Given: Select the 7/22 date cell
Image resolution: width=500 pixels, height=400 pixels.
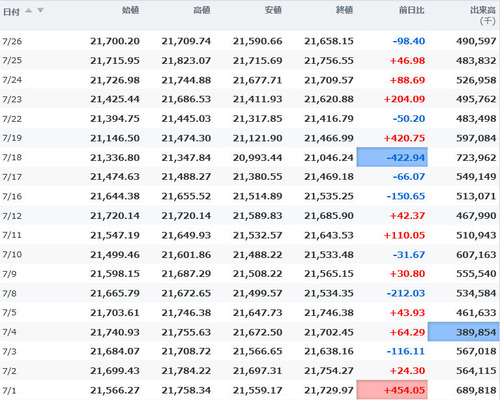Looking at the screenshot, I should pyautogui.click(x=12, y=119).
